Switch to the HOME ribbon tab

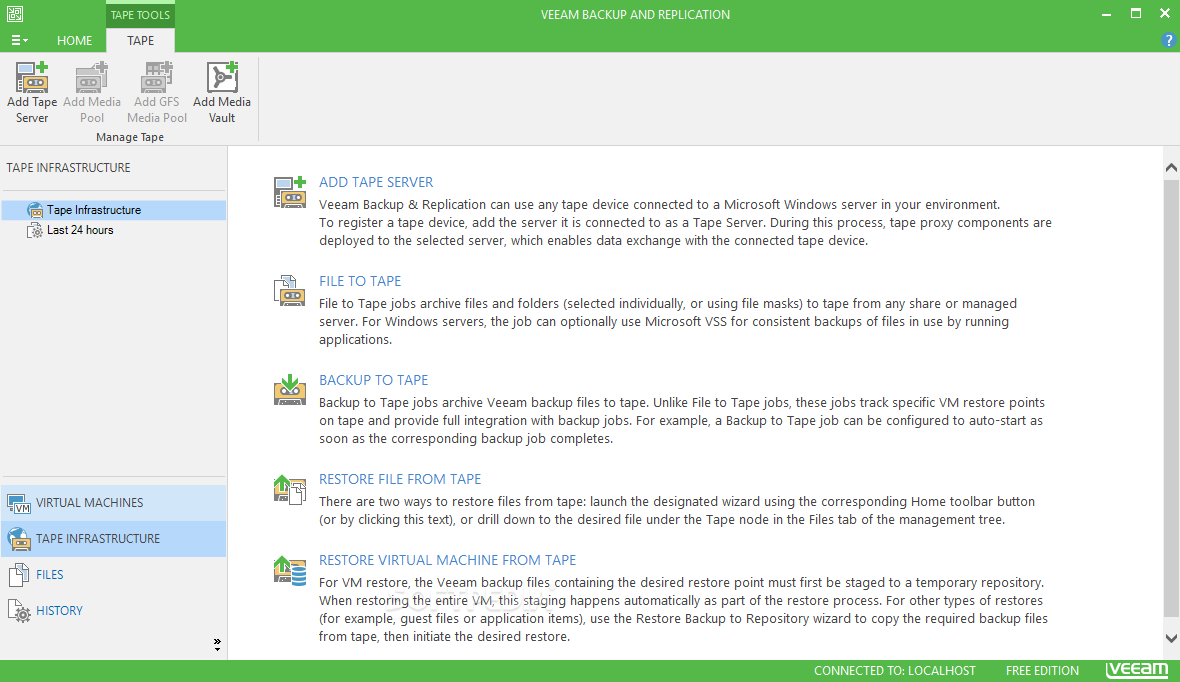click(x=75, y=41)
